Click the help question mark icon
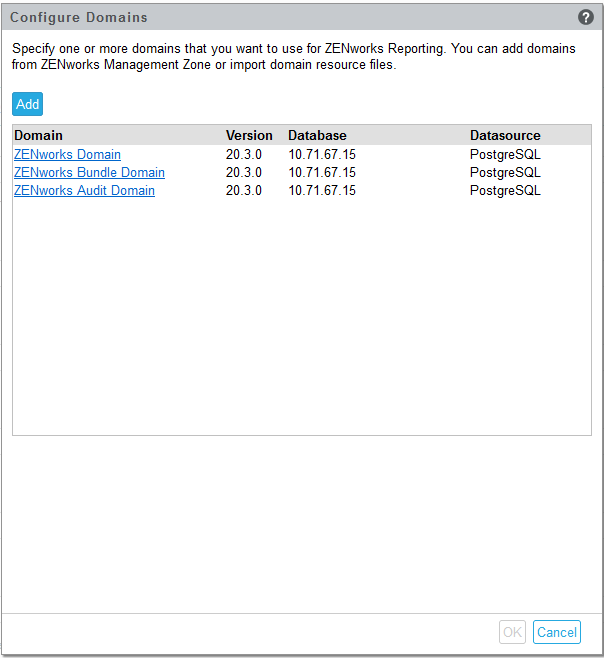Viewport: 604px width, 658px height. pyautogui.click(x=586, y=17)
